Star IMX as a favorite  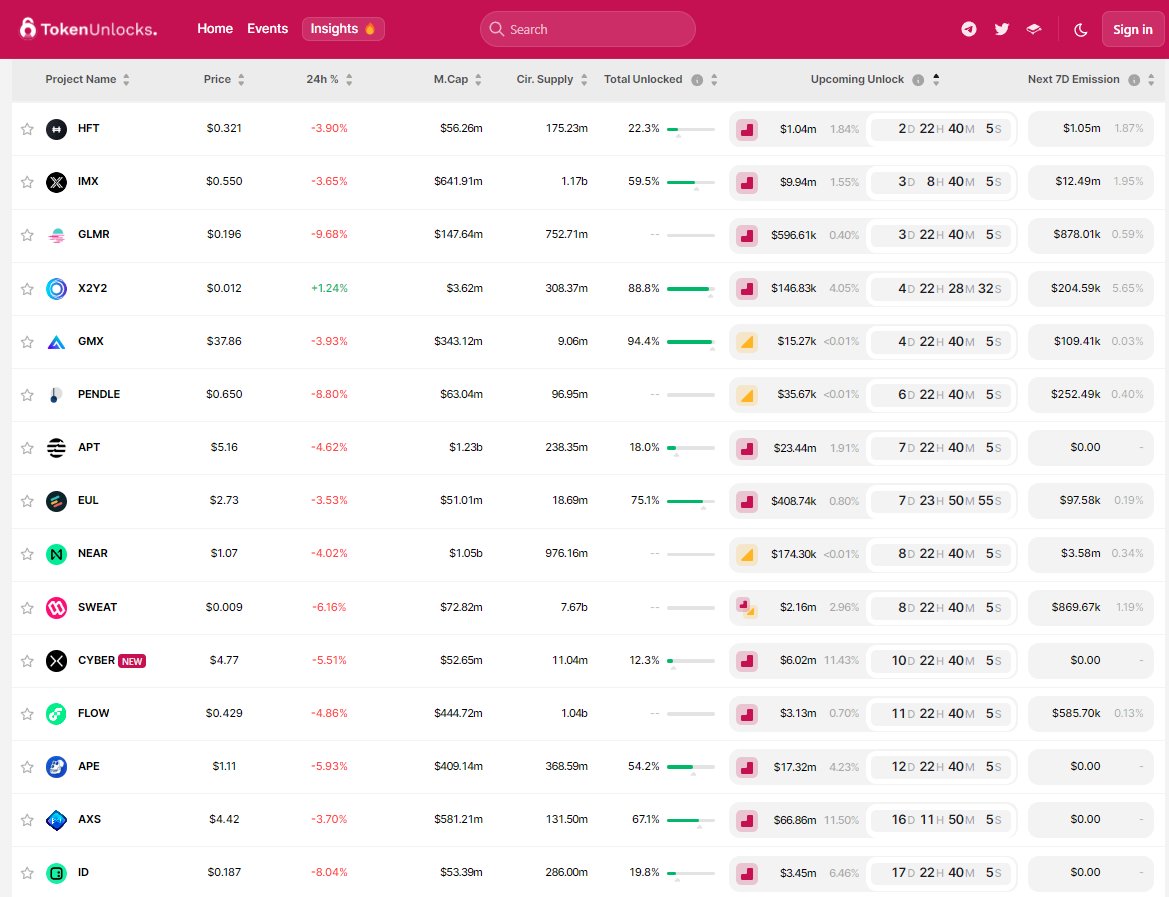coord(28,182)
